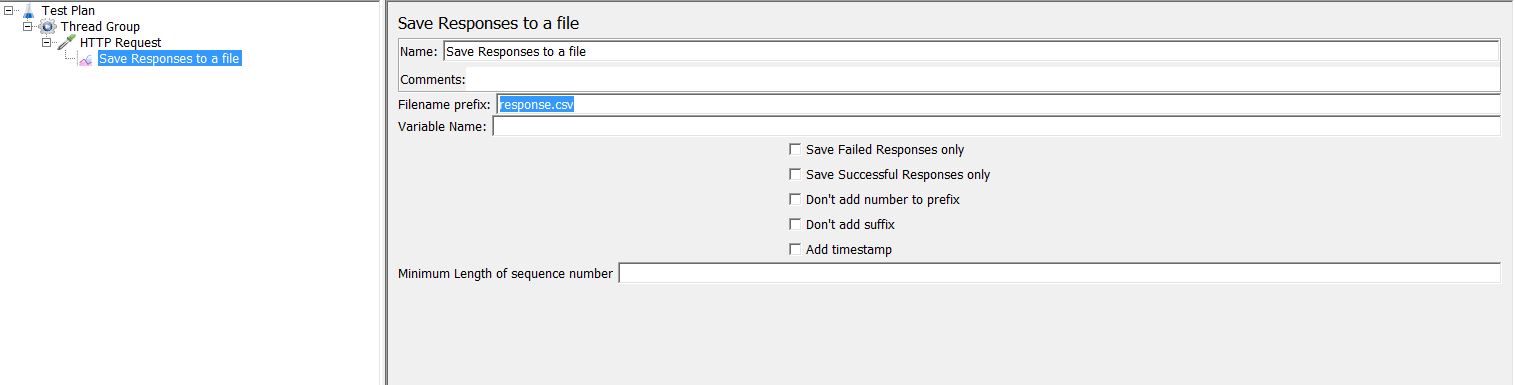Click the Minimum Length of sequence number field
Screen dimensions: 1515x385
pyautogui.click(x=1059, y=273)
